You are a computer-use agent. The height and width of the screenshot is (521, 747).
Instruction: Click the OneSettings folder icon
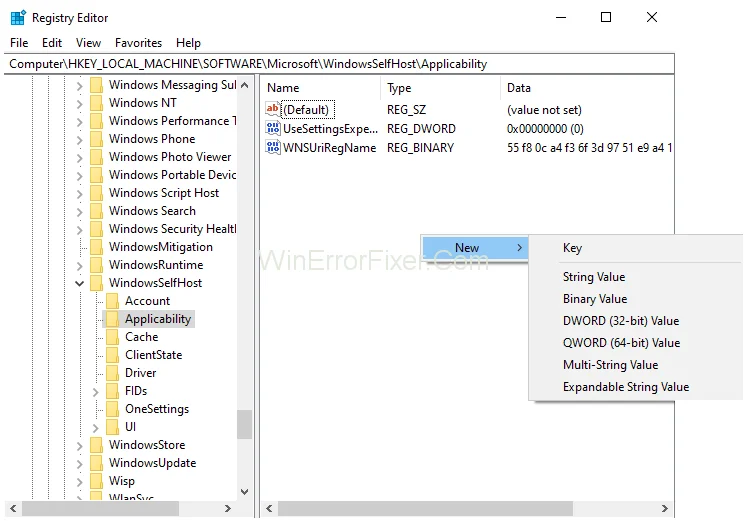point(112,409)
